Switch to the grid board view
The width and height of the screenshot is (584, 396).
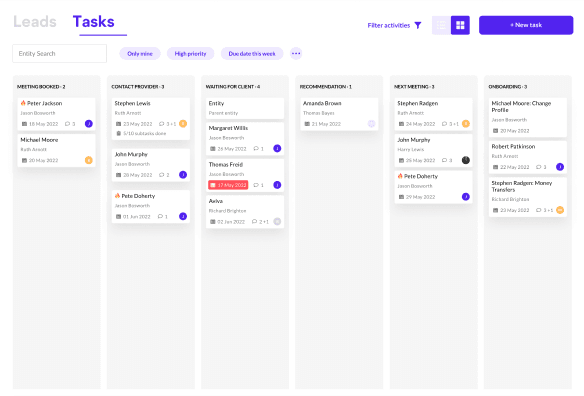click(460, 25)
